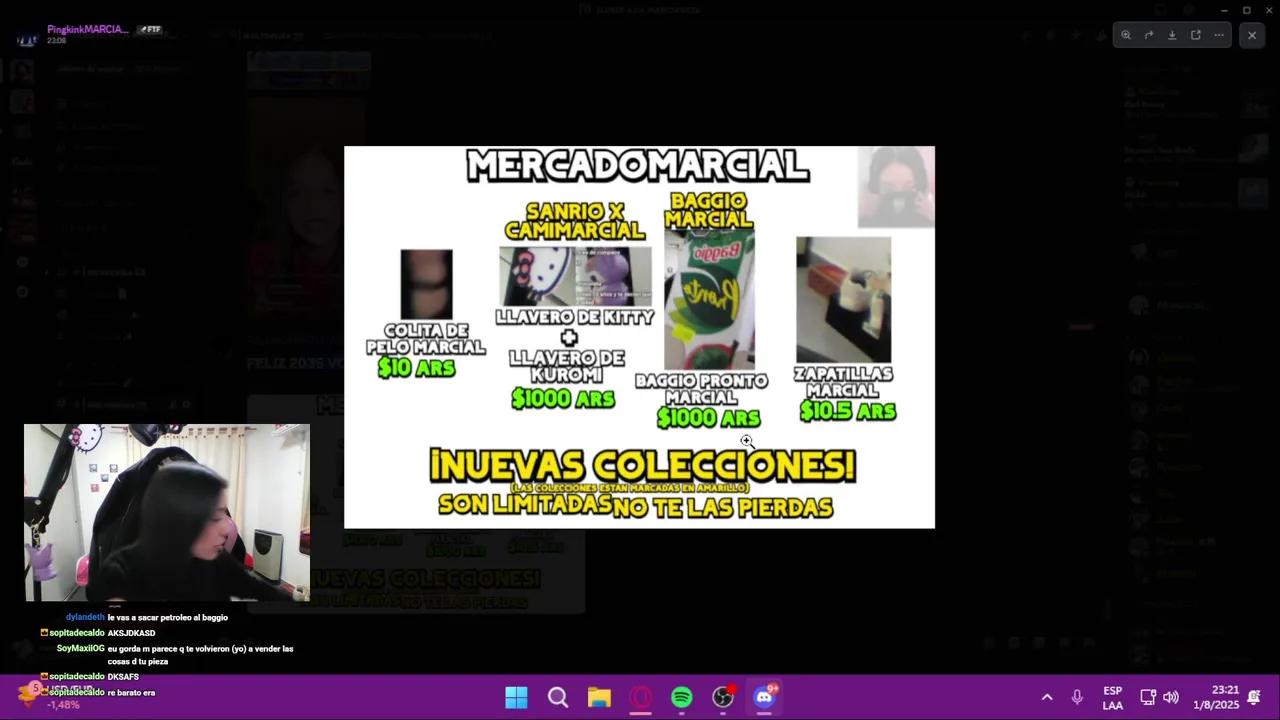The image size is (1280, 720).
Task: Close the image viewer with the X button
Action: point(1252,35)
